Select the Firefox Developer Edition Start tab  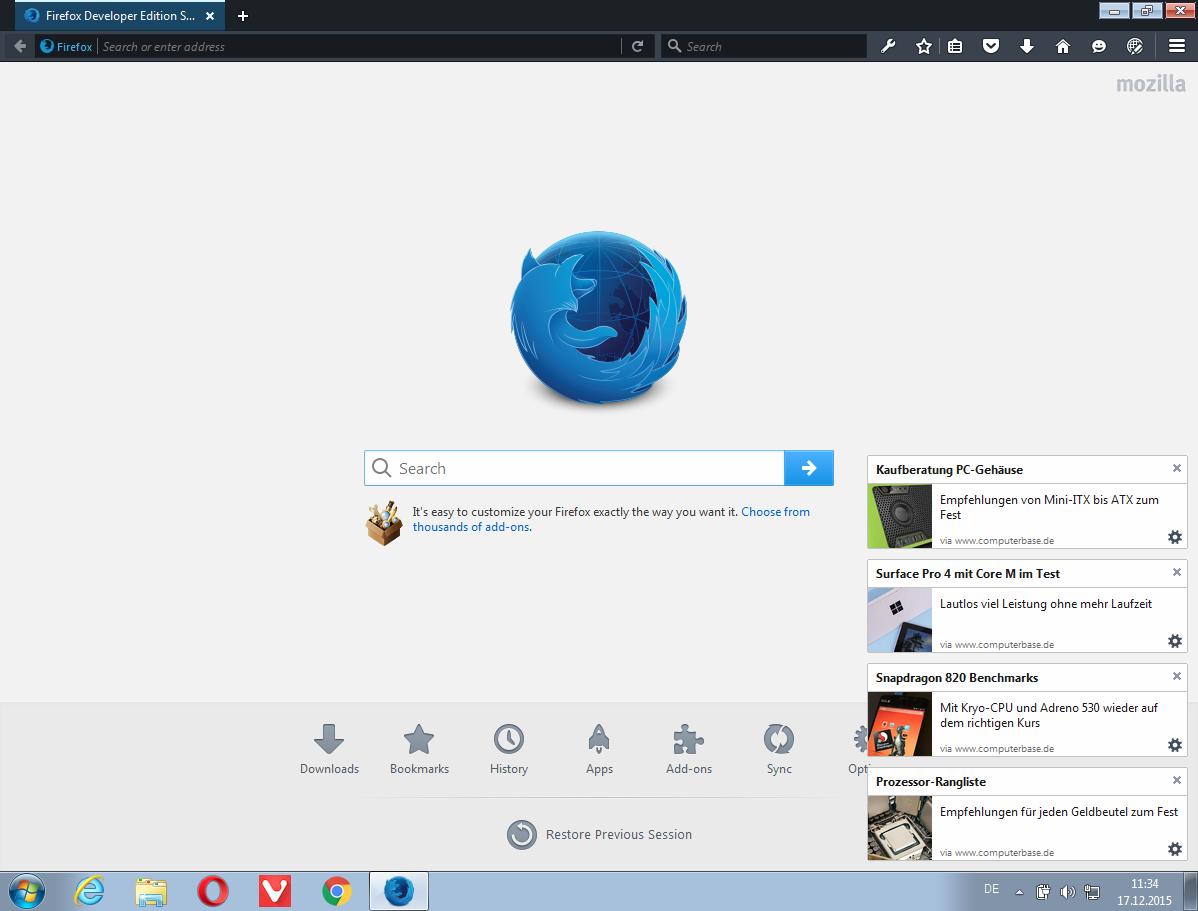point(120,16)
